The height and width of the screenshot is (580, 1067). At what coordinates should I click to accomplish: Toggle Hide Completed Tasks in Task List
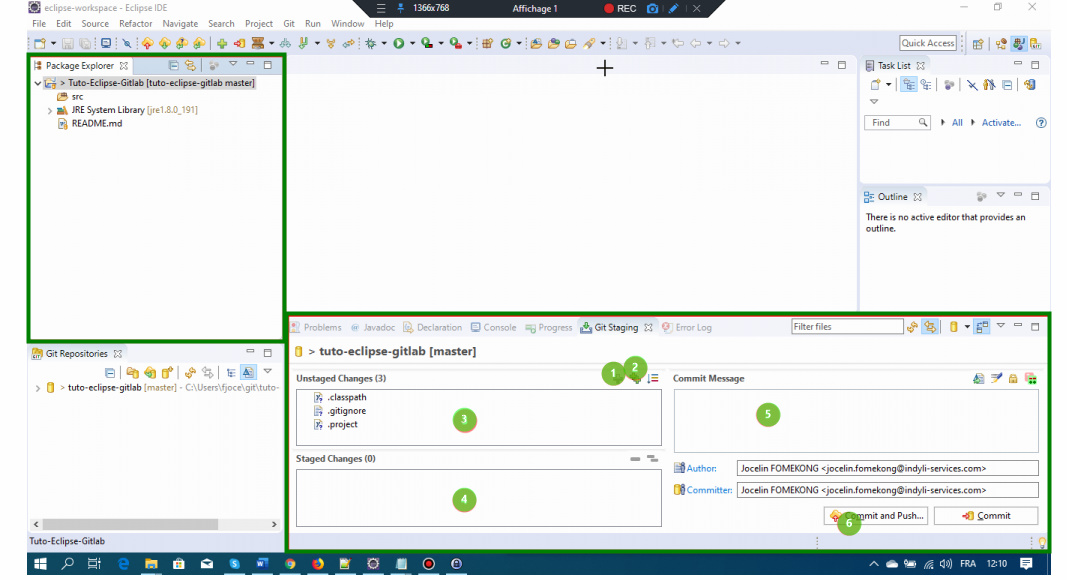click(x=972, y=85)
